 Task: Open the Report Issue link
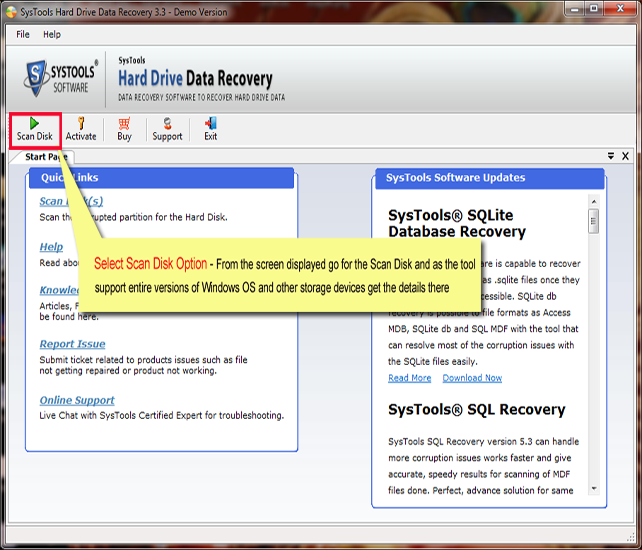(x=72, y=344)
